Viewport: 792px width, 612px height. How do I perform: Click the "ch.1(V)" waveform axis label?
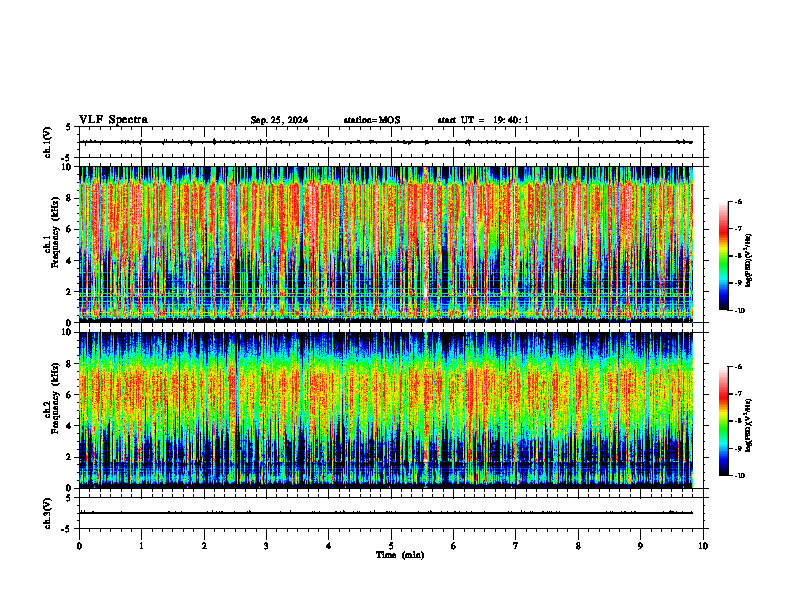pyautogui.click(x=47, y=142)
